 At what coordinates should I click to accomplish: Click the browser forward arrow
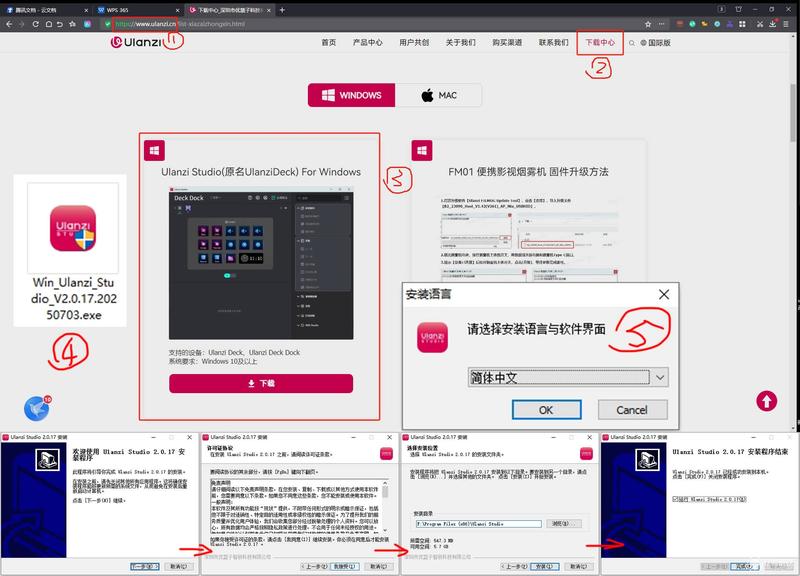tap(21, 24)
